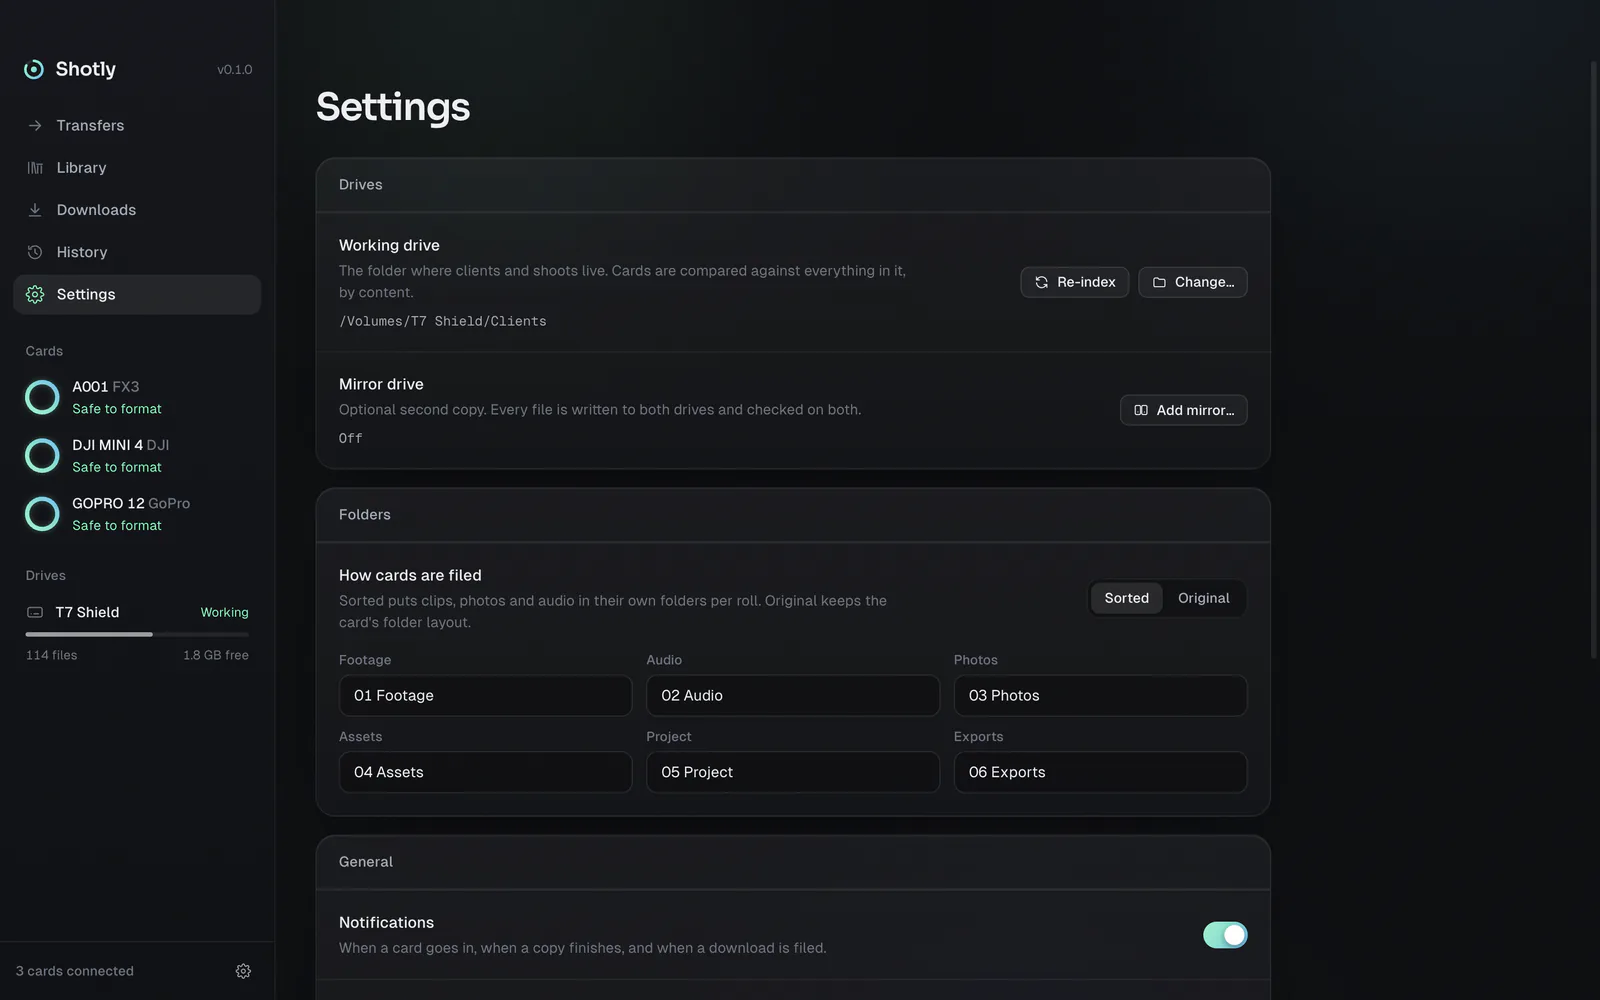Image resolution: width=1600 pixels, height=1000 pixels.
Task: Click Add mirror... button
Action: (x=1184, y=410)
